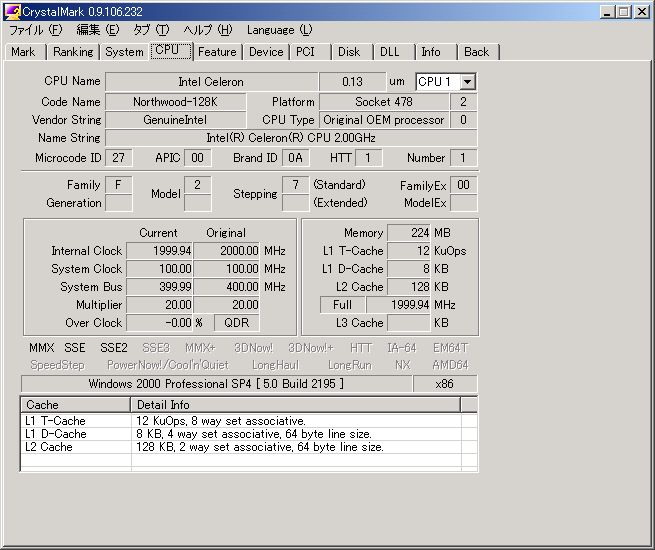Click the Full cache speed field
The width and height of the screenshot is (655, 550).
343,305
